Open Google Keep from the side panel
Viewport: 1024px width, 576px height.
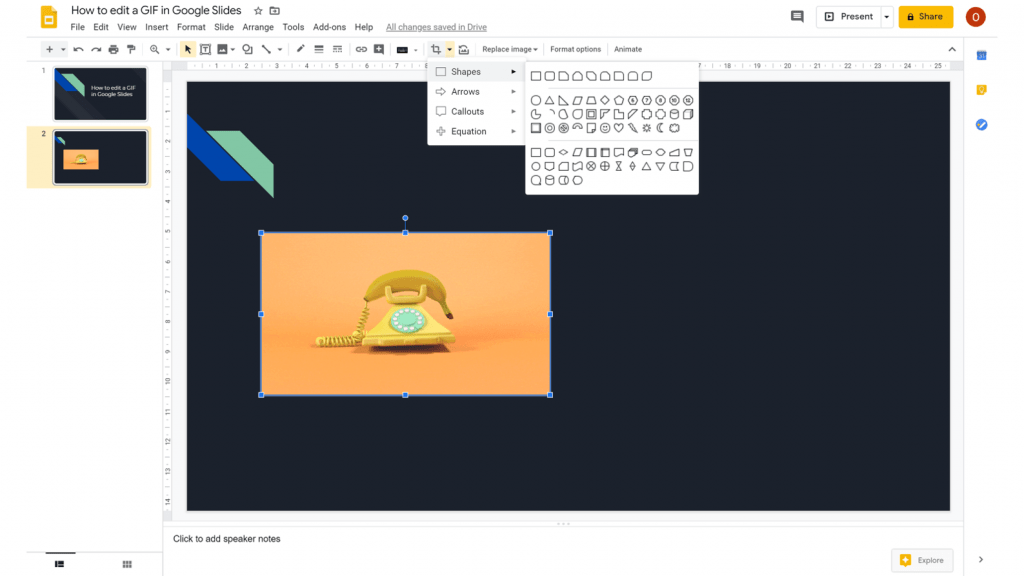pos(981,90)
